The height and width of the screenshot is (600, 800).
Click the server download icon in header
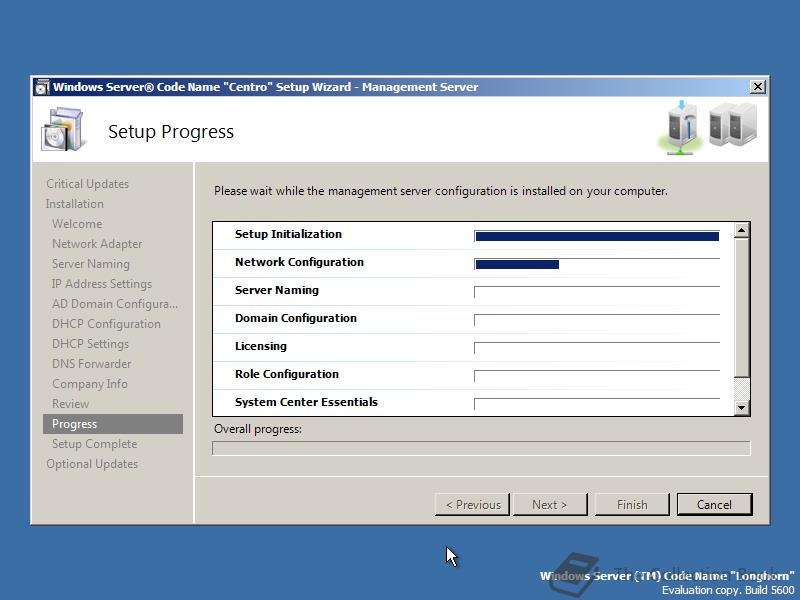click(682, 128)
